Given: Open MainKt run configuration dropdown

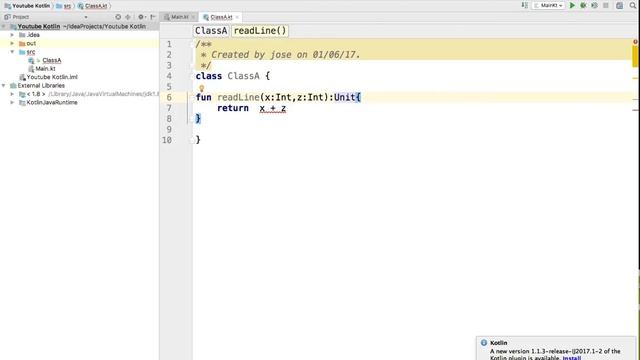Looking at the screenshot, I should [x=549, y=5].
